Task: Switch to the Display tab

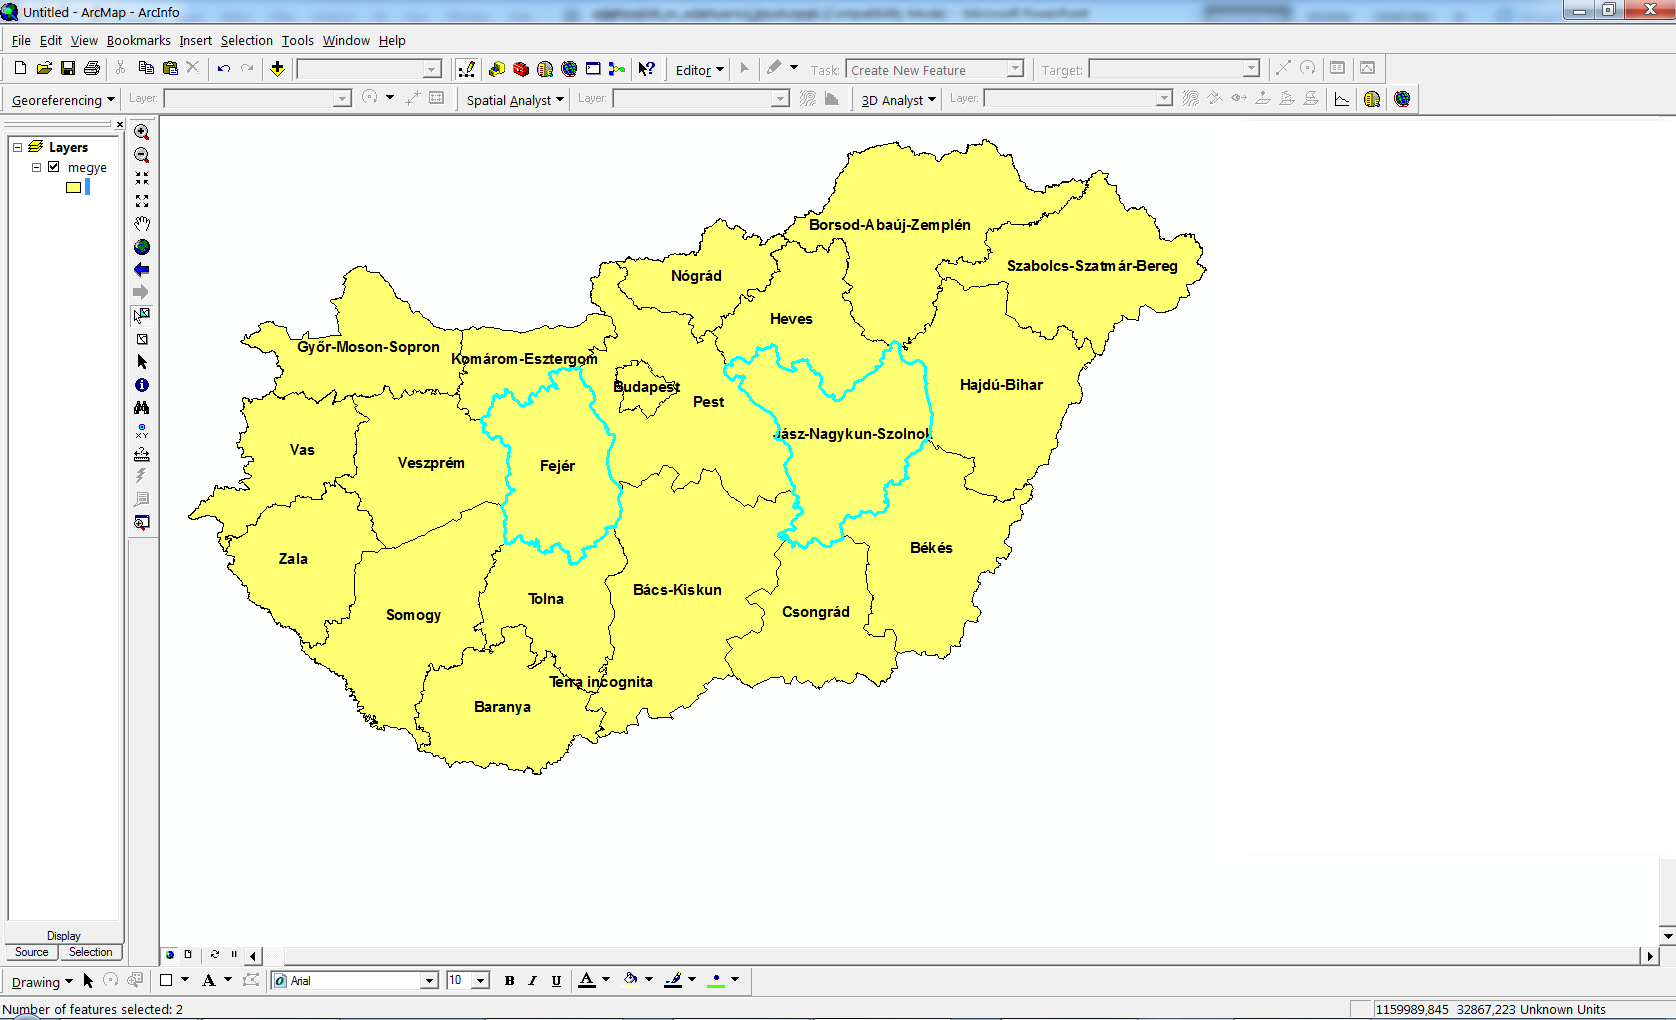Action: click(64, 936)
